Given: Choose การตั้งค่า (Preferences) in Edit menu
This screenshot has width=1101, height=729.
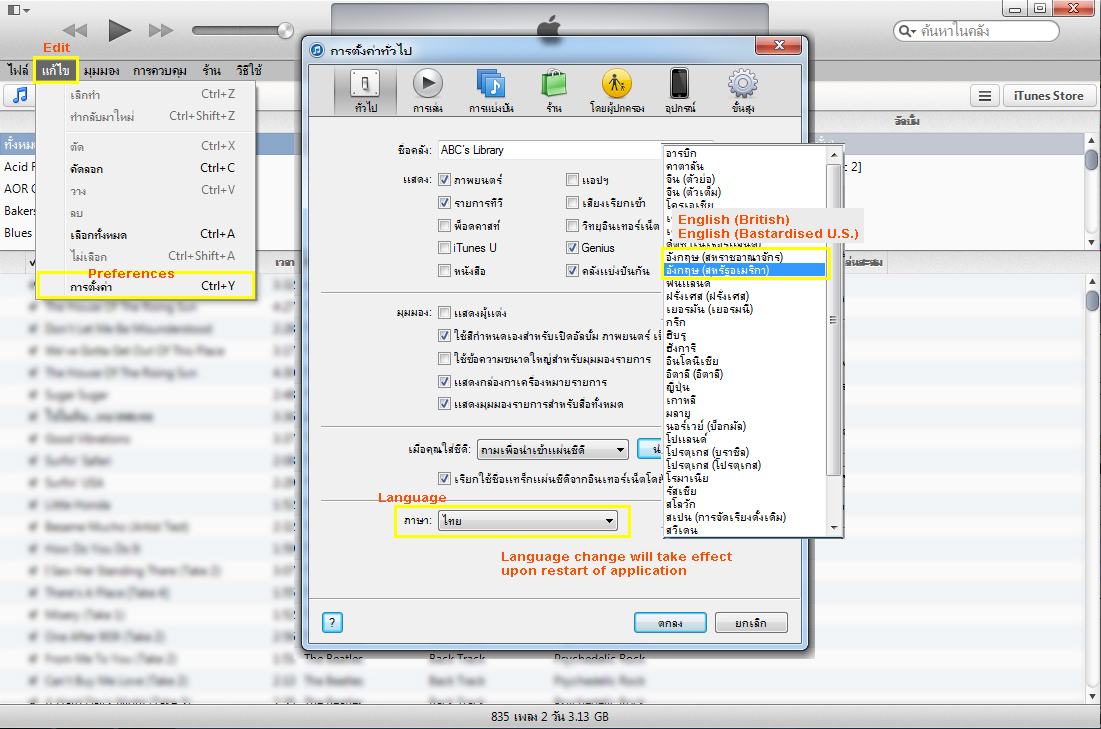Looking at the screenshot, I should [x=146, y=286].
